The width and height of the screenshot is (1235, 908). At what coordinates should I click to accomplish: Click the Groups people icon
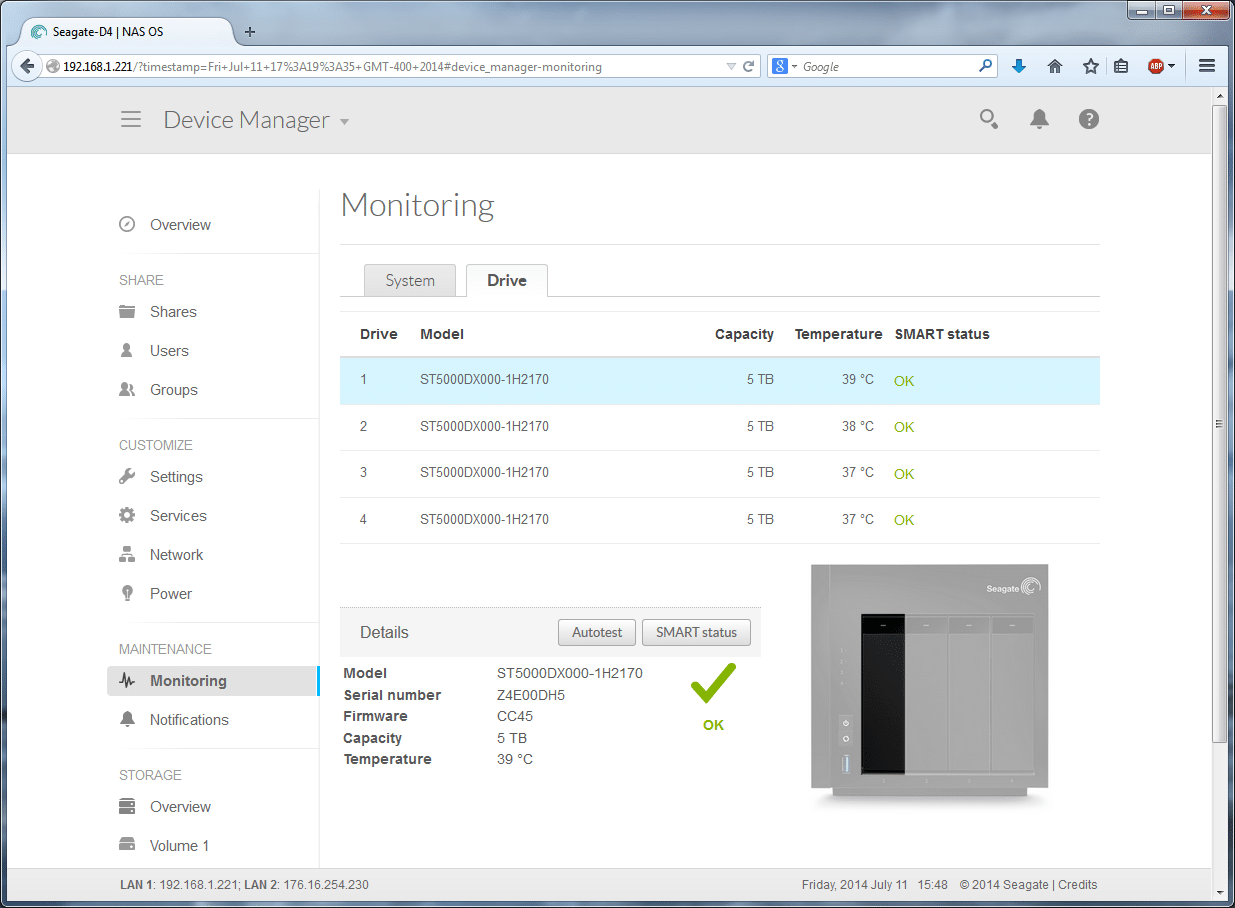[x=127, y=390]
